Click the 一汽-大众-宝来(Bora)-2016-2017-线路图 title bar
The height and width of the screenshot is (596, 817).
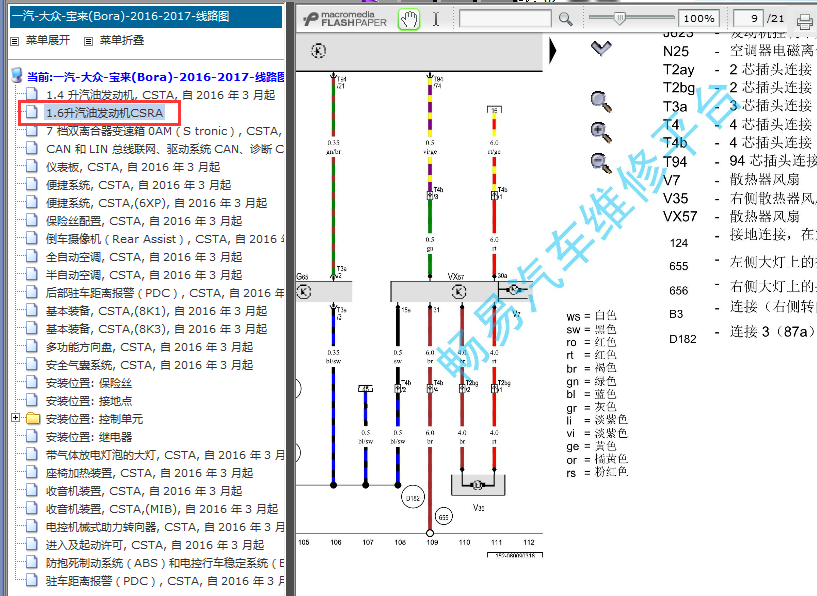coord(146,17)
